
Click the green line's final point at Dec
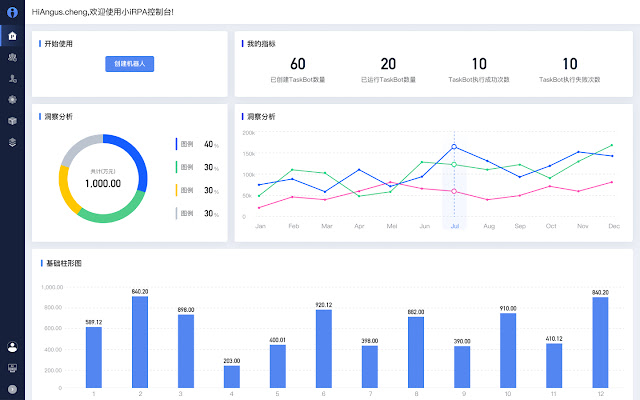(x=611, y=145)
